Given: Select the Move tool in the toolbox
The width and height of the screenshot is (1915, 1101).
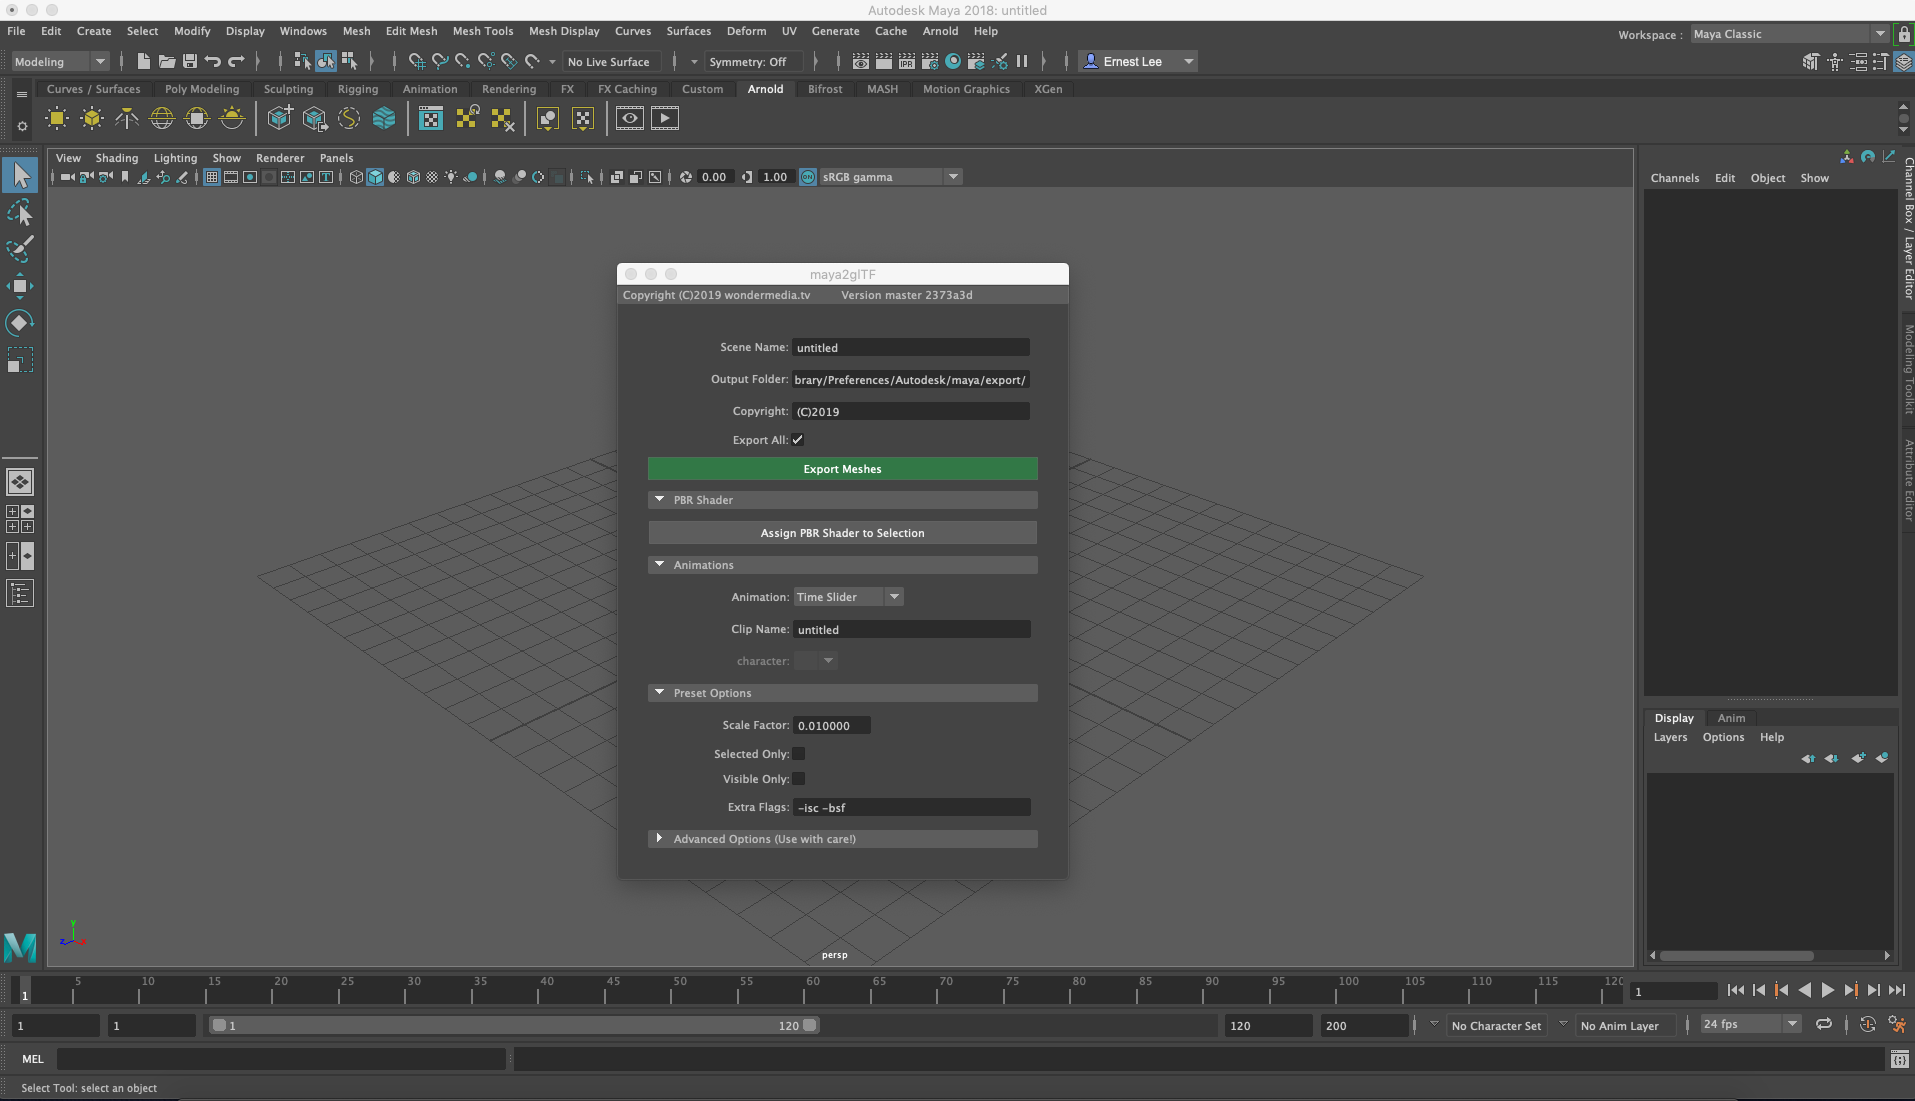Looking at the screenshot, I should pyautogui.click(x=20, y=286).
